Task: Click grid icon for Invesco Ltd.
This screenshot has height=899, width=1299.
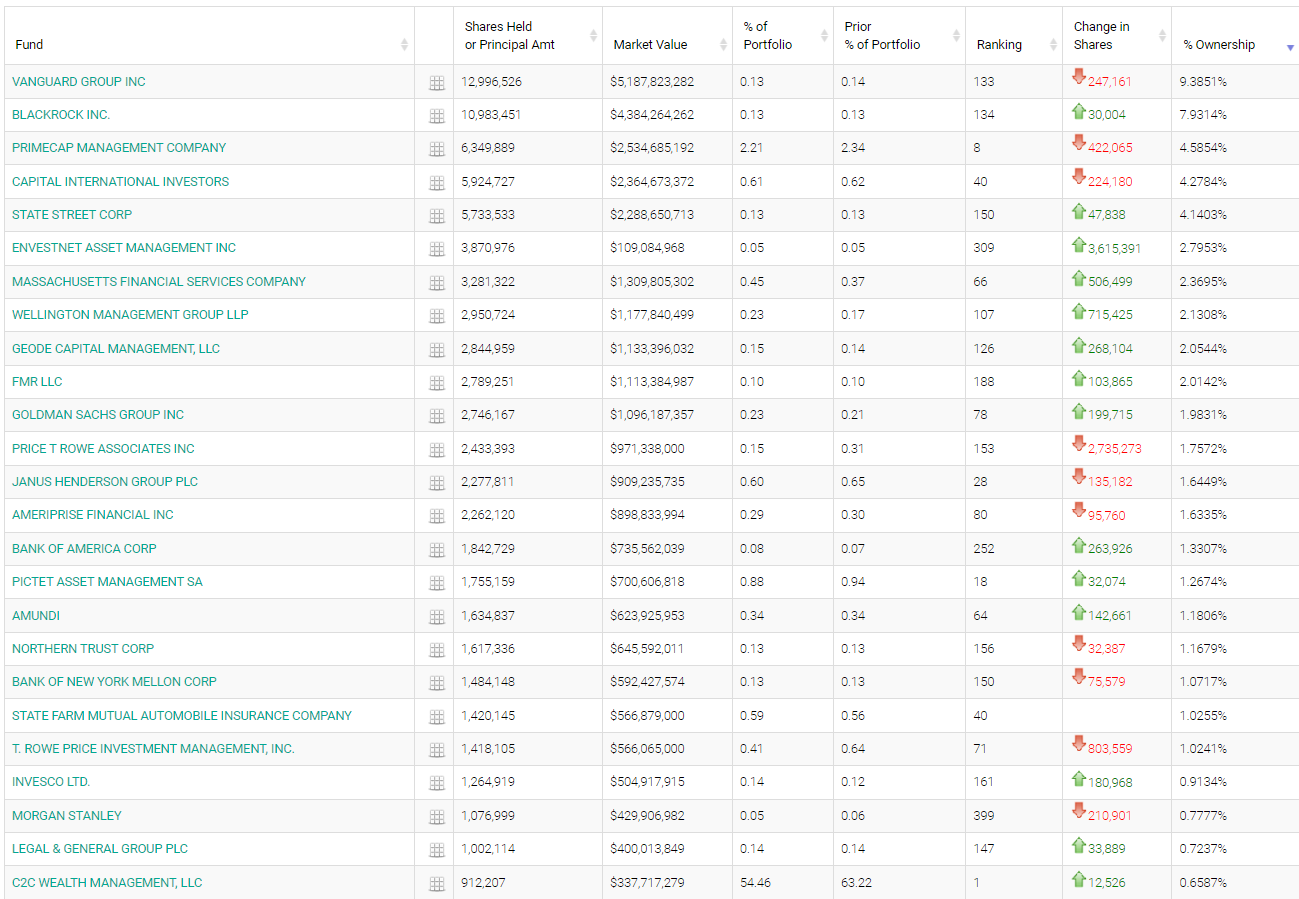Action: click(436, 784)
